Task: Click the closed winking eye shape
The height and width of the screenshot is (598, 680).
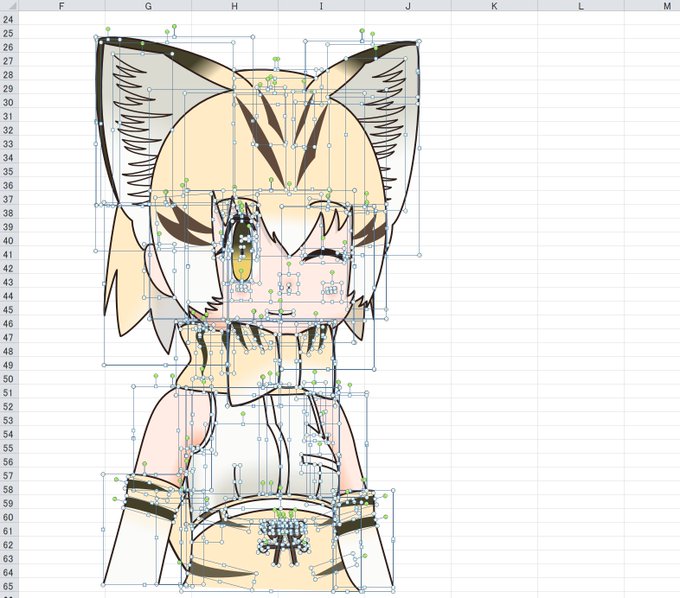Action: tap(325, 255)
